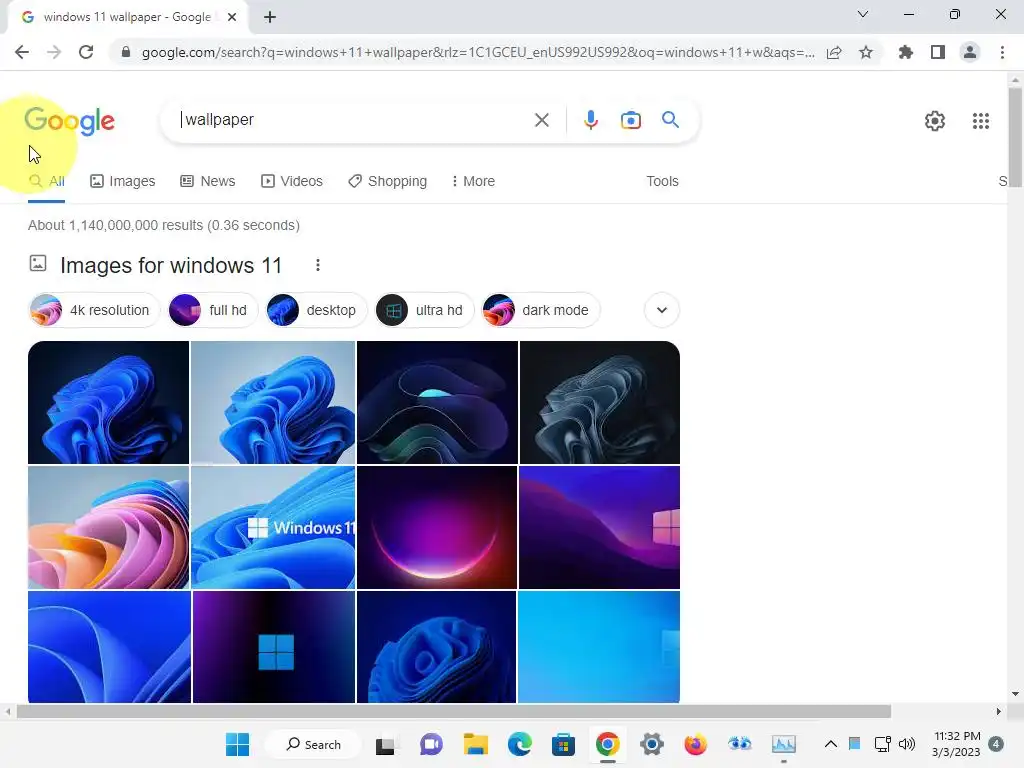Open Microsoft Store from the taskbar
This screenshot has height=768, width=1024.
click(x=563, y=744)
